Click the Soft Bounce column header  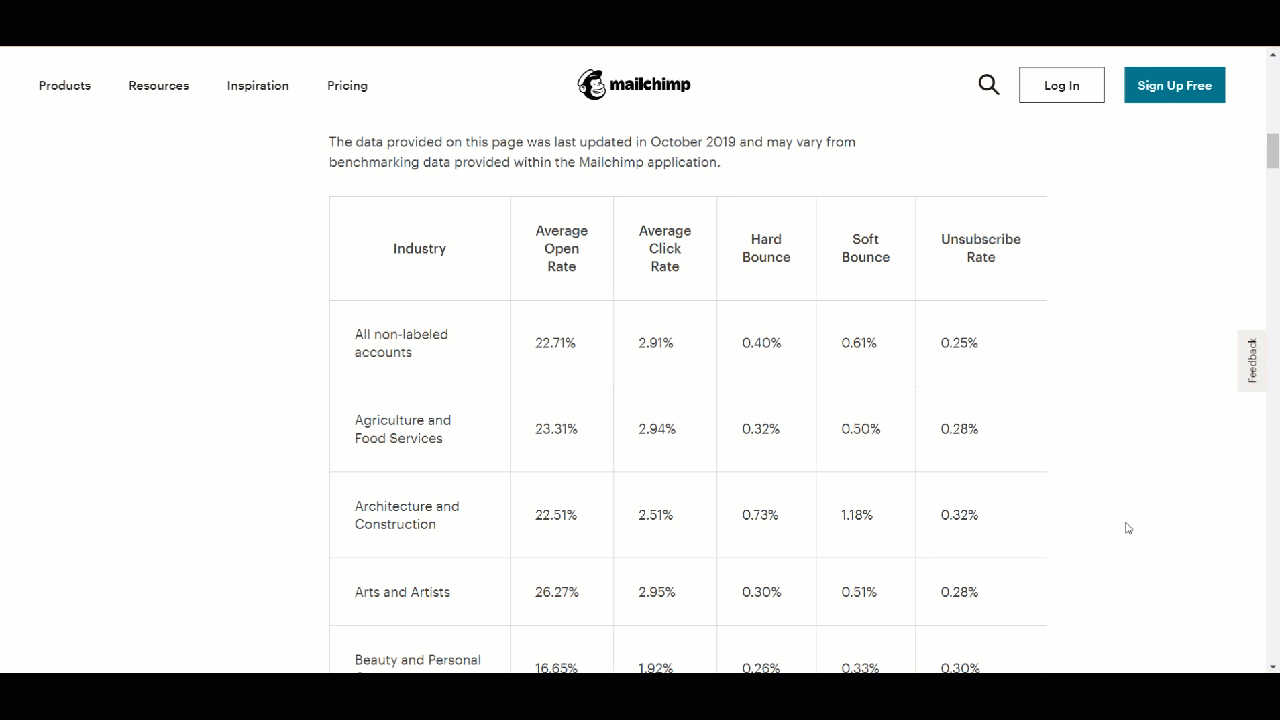(x=866, y=248)
